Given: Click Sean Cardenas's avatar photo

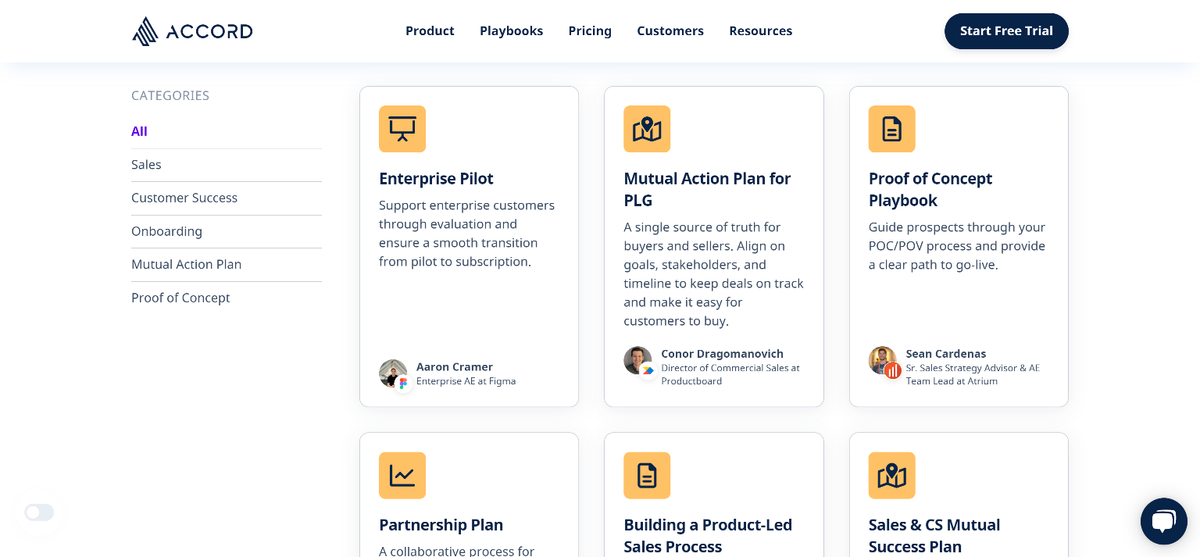Looking at the screenshot, I should [882, 360].
